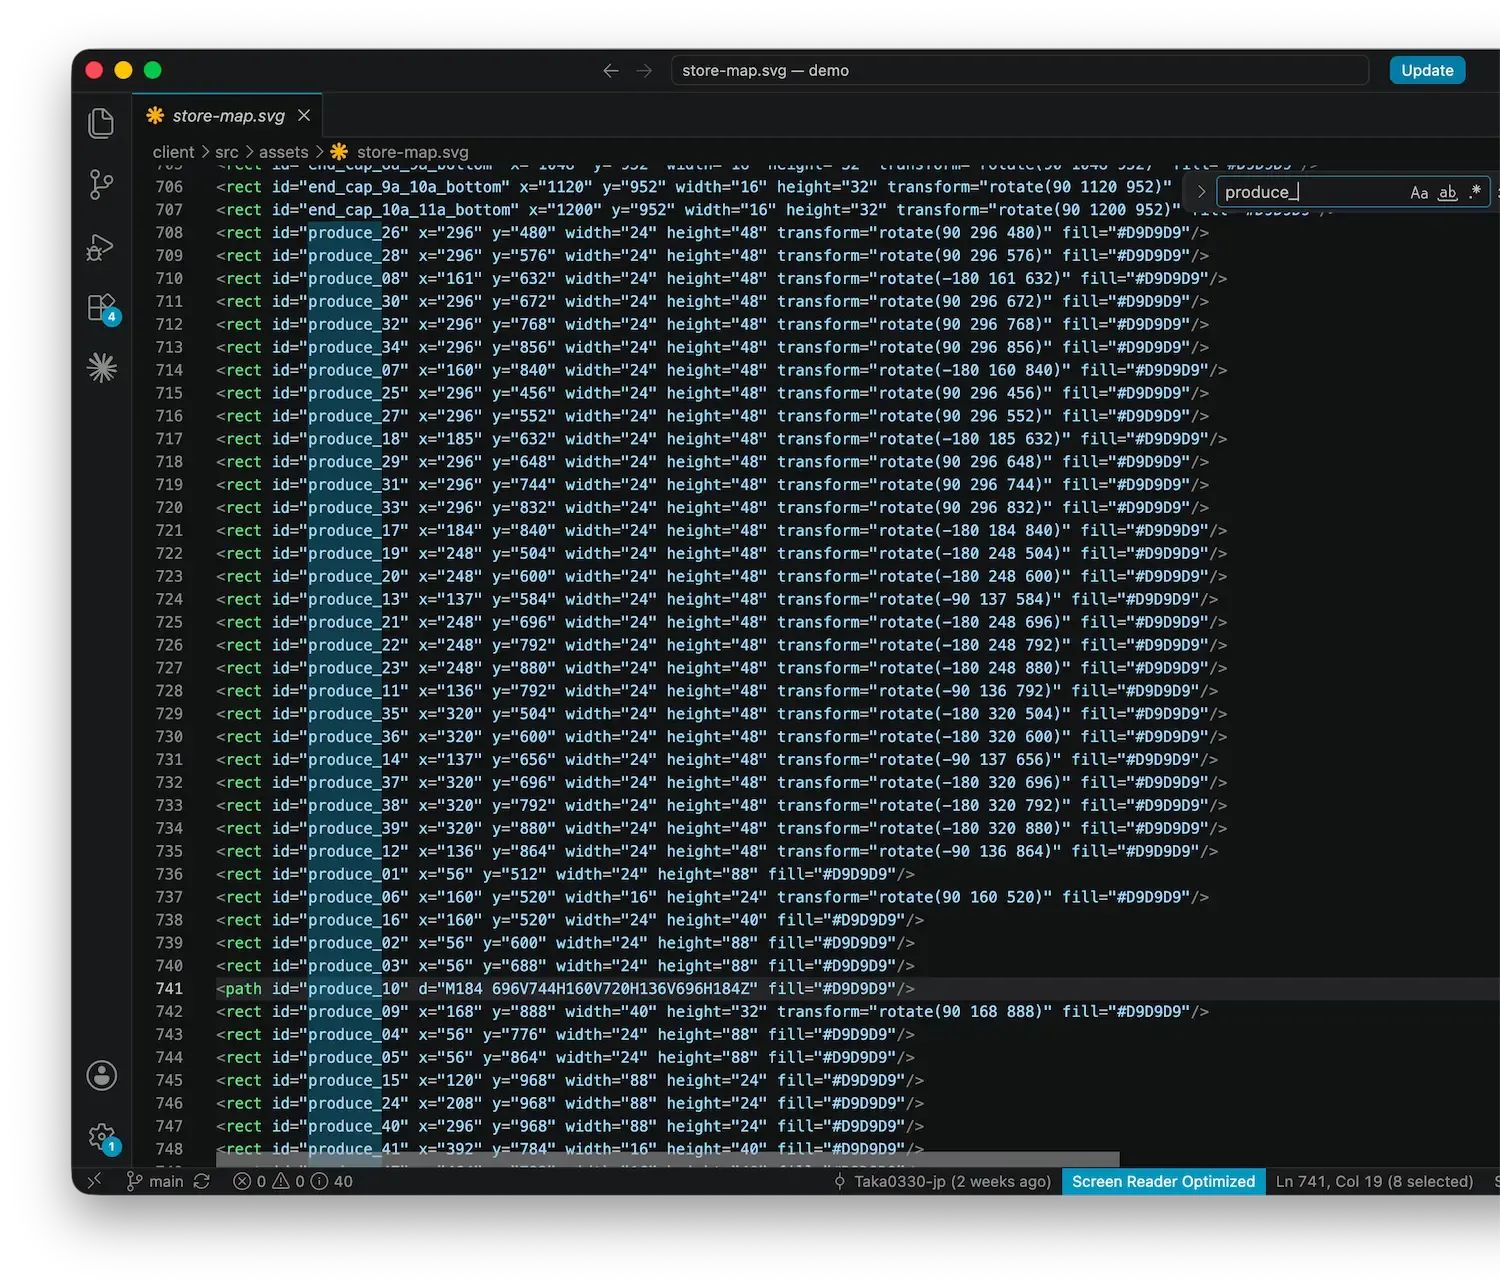Click the horizontal scrollbar of the editor

668,1159
